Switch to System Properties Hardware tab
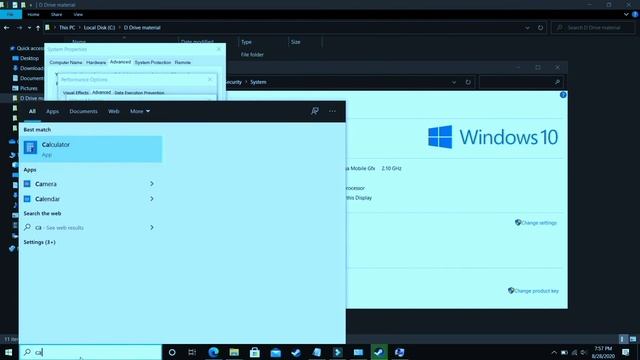The height and width of the screenshot is (360, 640). point(96,62)
